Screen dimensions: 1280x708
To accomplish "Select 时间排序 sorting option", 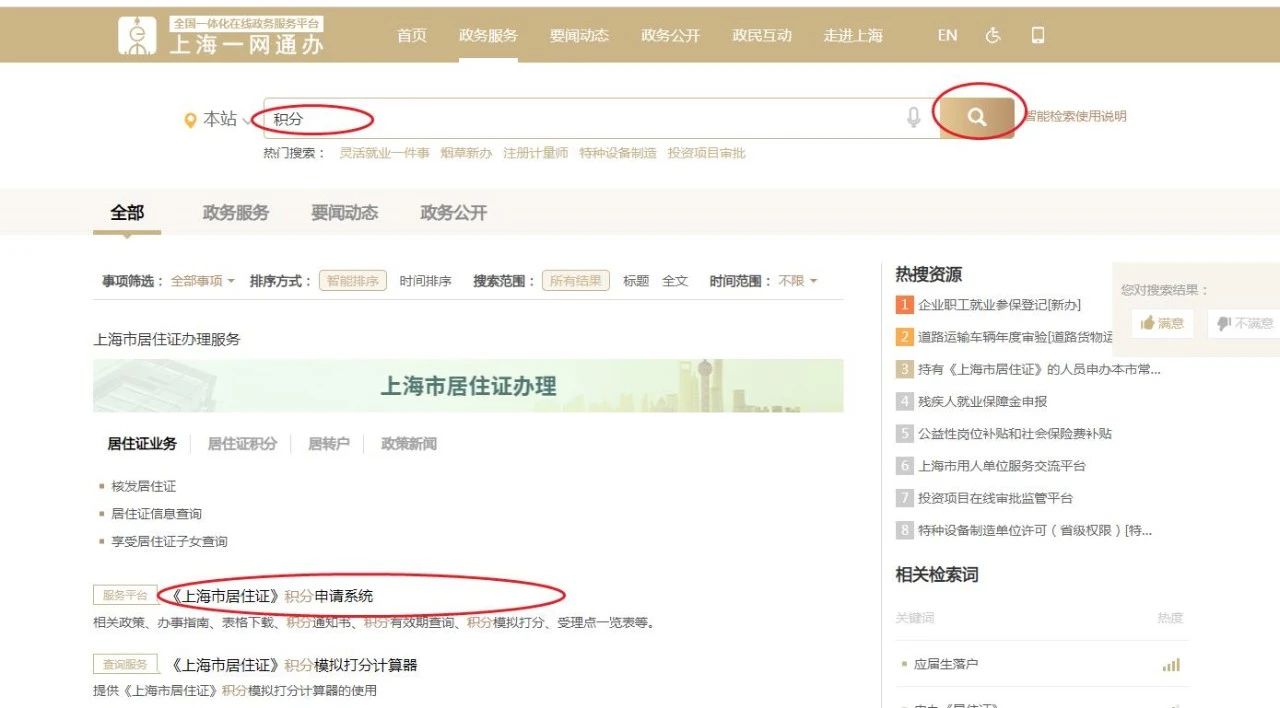I will point(426,281).
